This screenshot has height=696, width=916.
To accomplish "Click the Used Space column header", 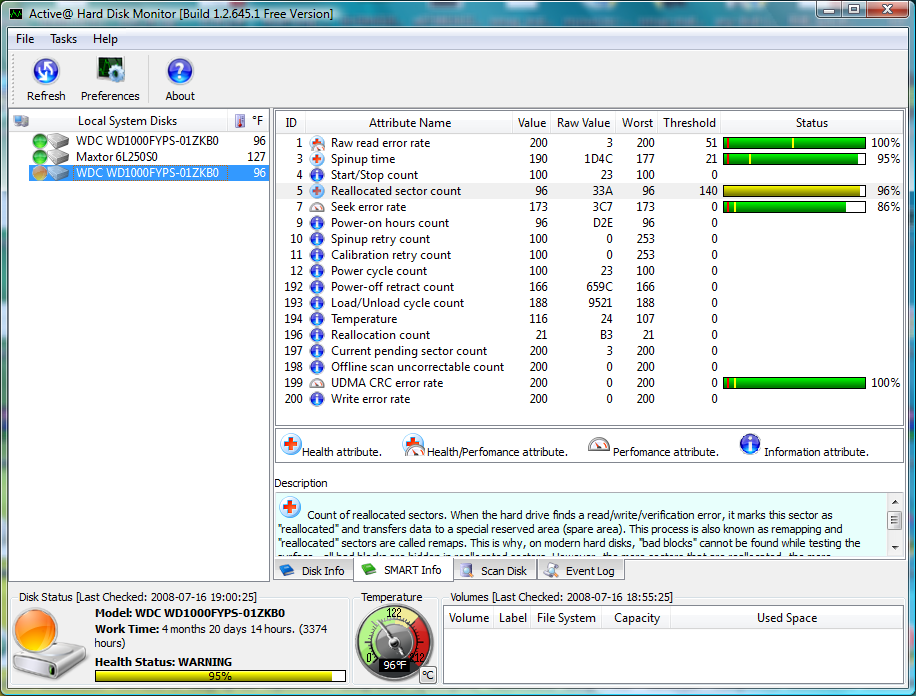I will click(787, 618).
